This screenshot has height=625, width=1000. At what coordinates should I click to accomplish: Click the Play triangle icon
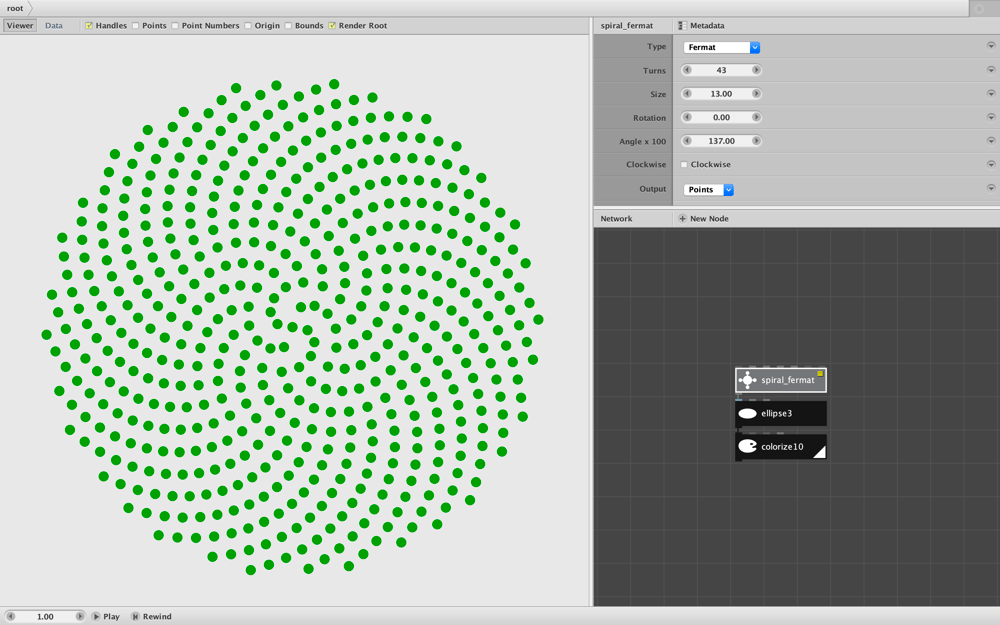(96, 616)
